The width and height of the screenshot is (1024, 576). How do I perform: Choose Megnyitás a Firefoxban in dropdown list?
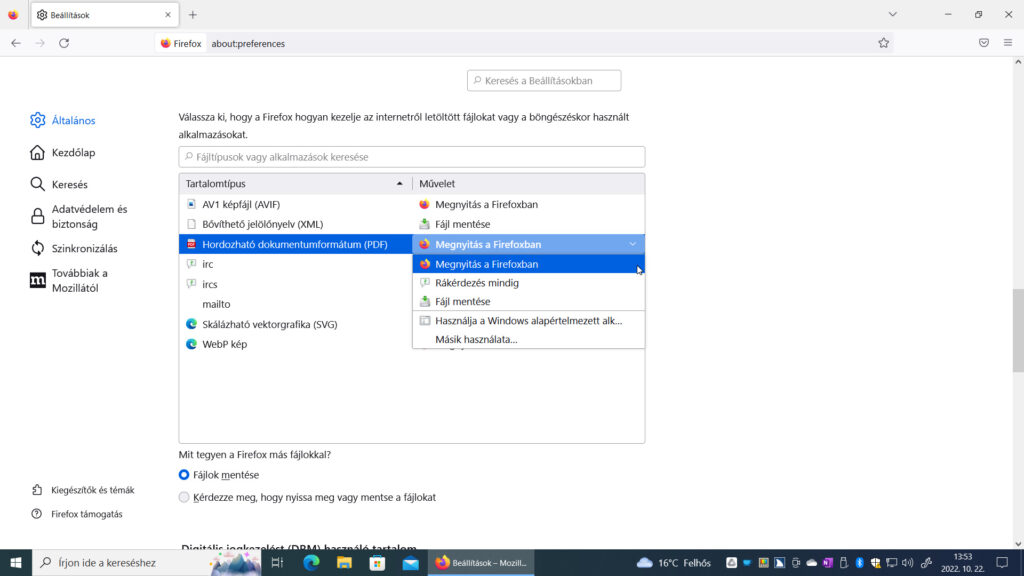click(x=528, y=264)
